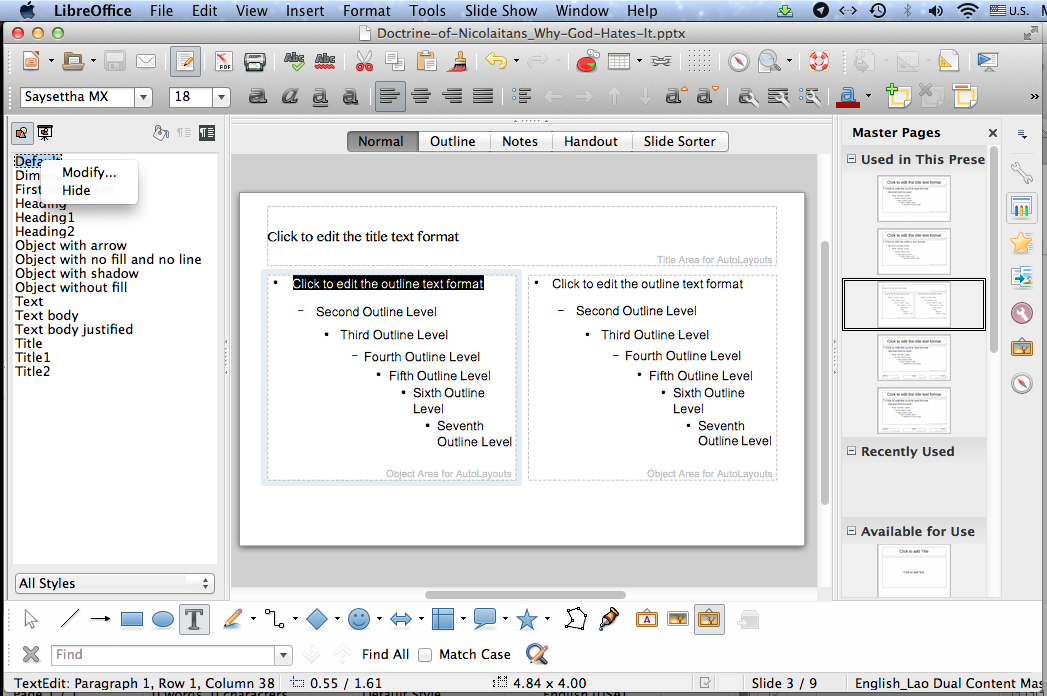Insert a table using the toolbar icon

pos(617,61)
